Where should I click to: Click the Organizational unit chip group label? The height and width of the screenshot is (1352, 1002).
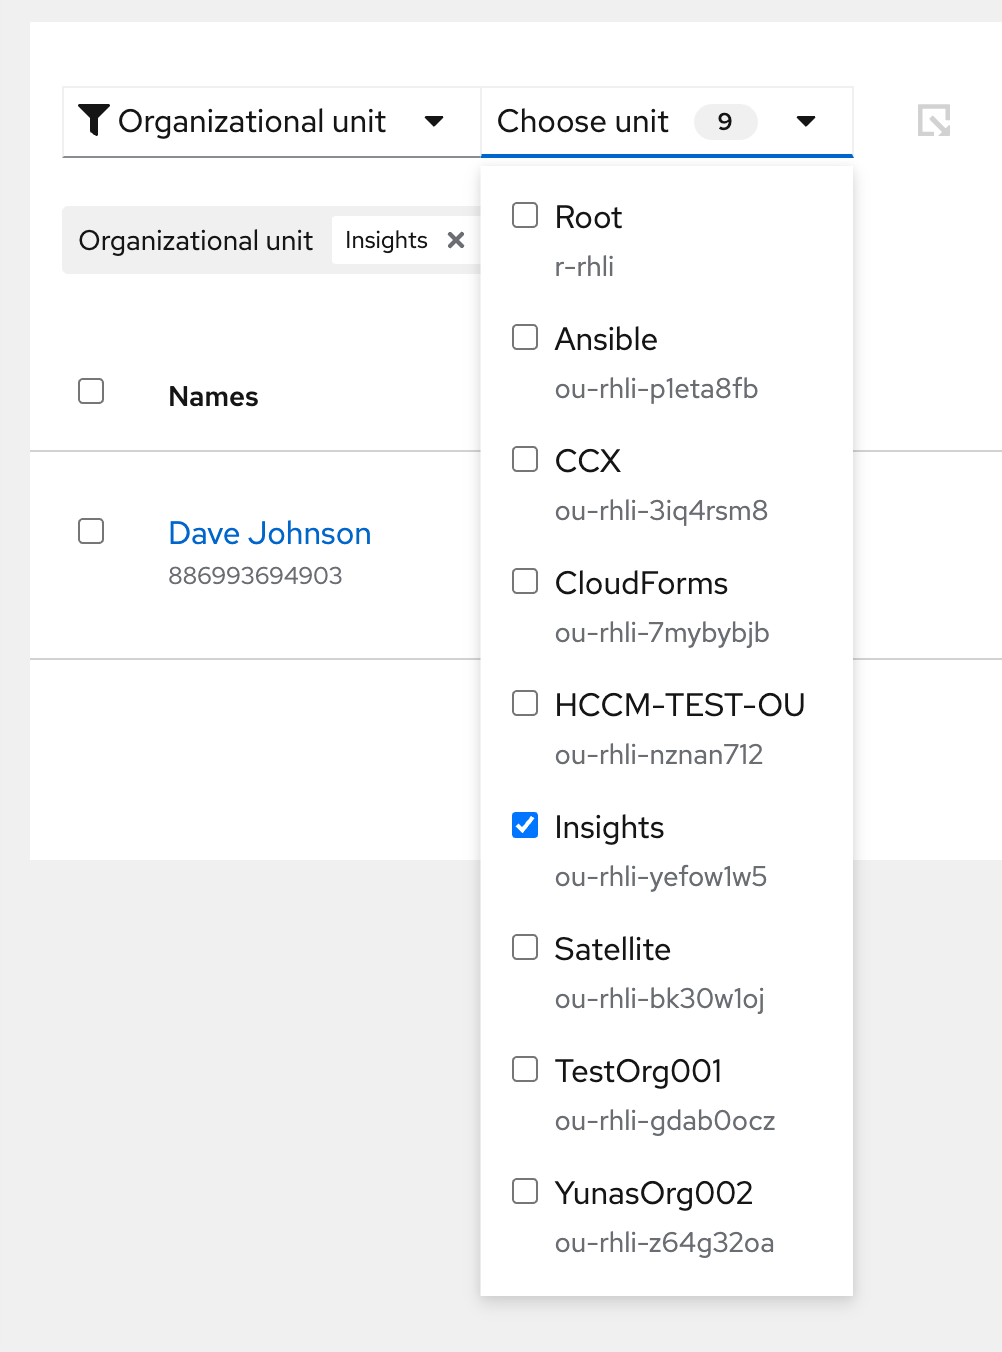tap(196, 241)
